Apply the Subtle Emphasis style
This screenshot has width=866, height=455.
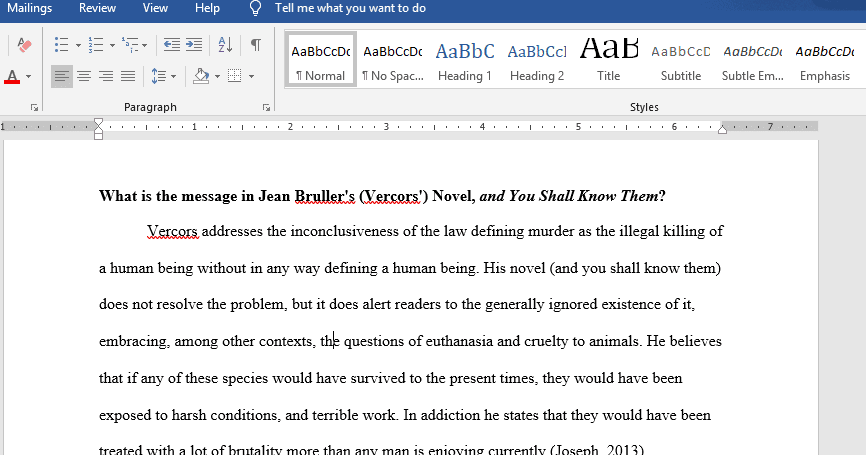[753, 60]
